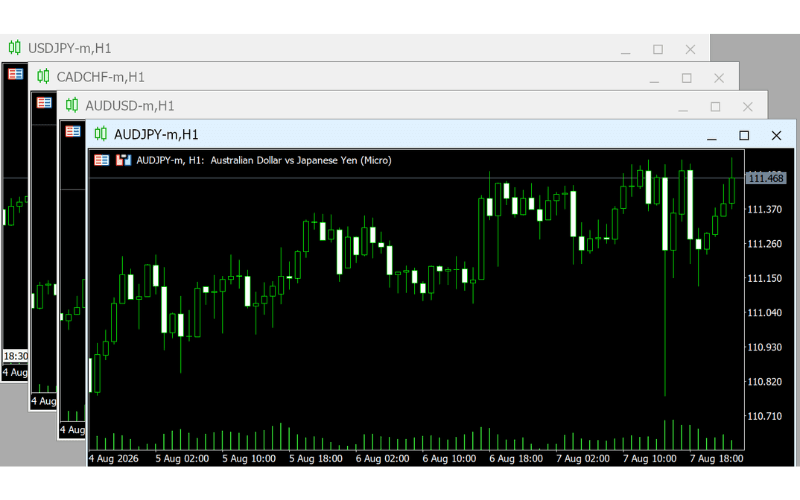Viewport: 800px width, 500px height.
Task: Click the 111.260 price scale label
Action: 764,244
